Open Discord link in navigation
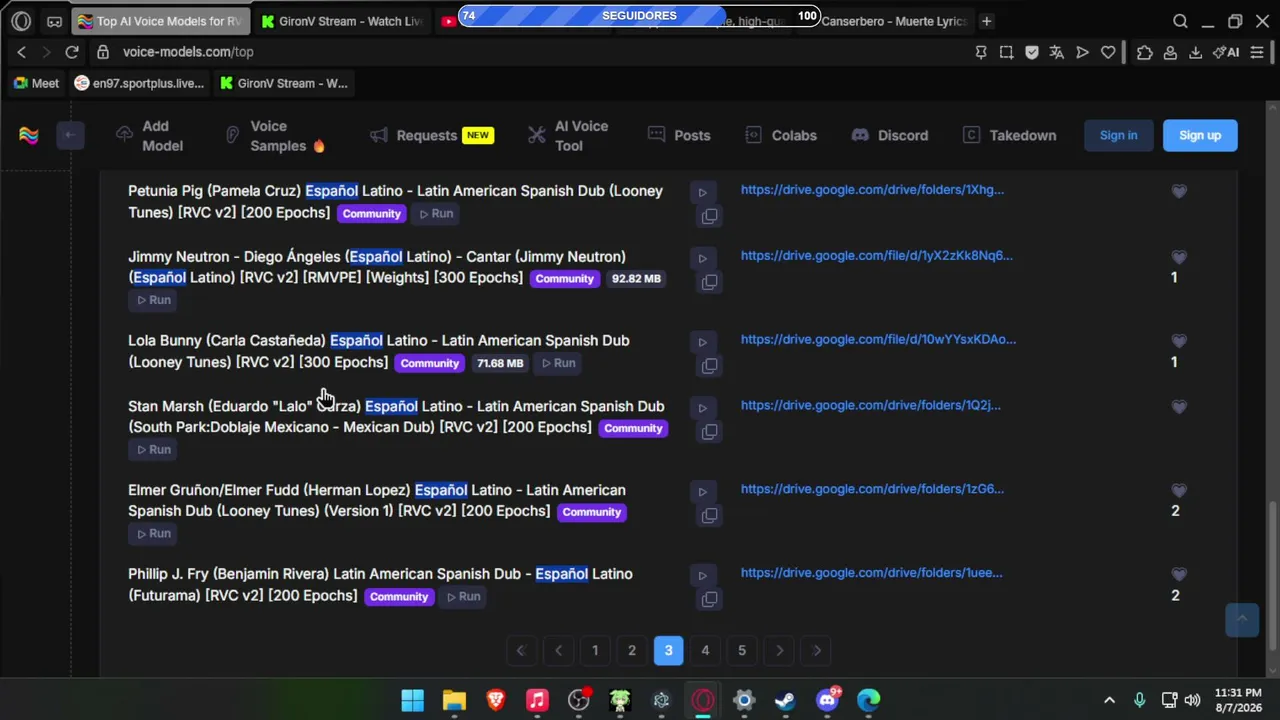Viewport: 1280px width, 720px height. click(890, 135)
